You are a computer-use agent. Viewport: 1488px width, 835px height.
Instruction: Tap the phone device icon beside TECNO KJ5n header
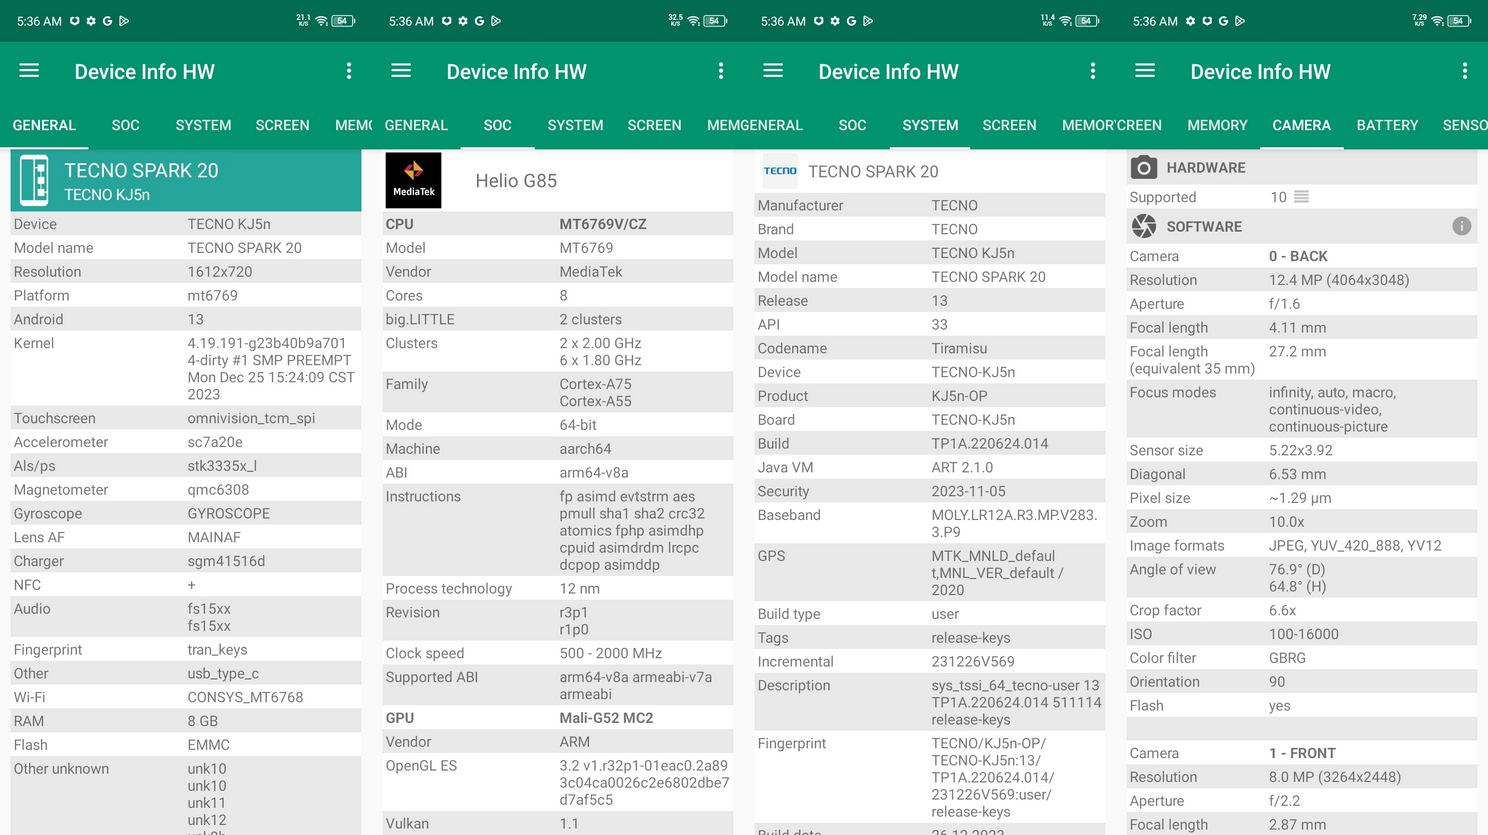point(35,181)
